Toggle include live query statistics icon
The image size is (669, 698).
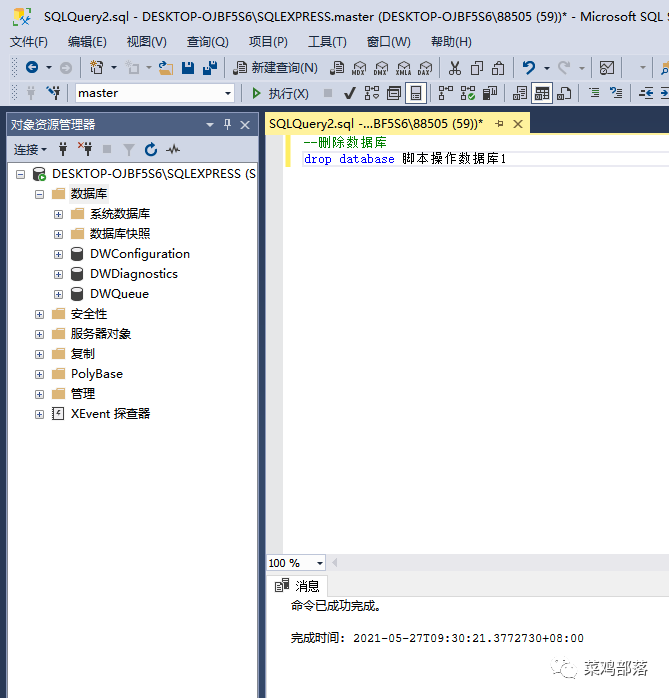point(468,93)
